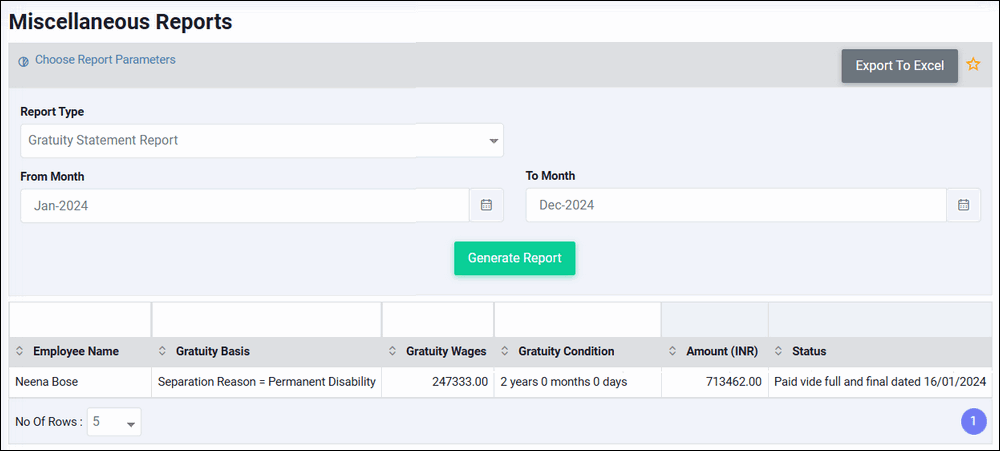Open the No Of Rows dropdown
Image resolution: width=1000 pixels, height=451 pixels.
[x=114, y=422]
